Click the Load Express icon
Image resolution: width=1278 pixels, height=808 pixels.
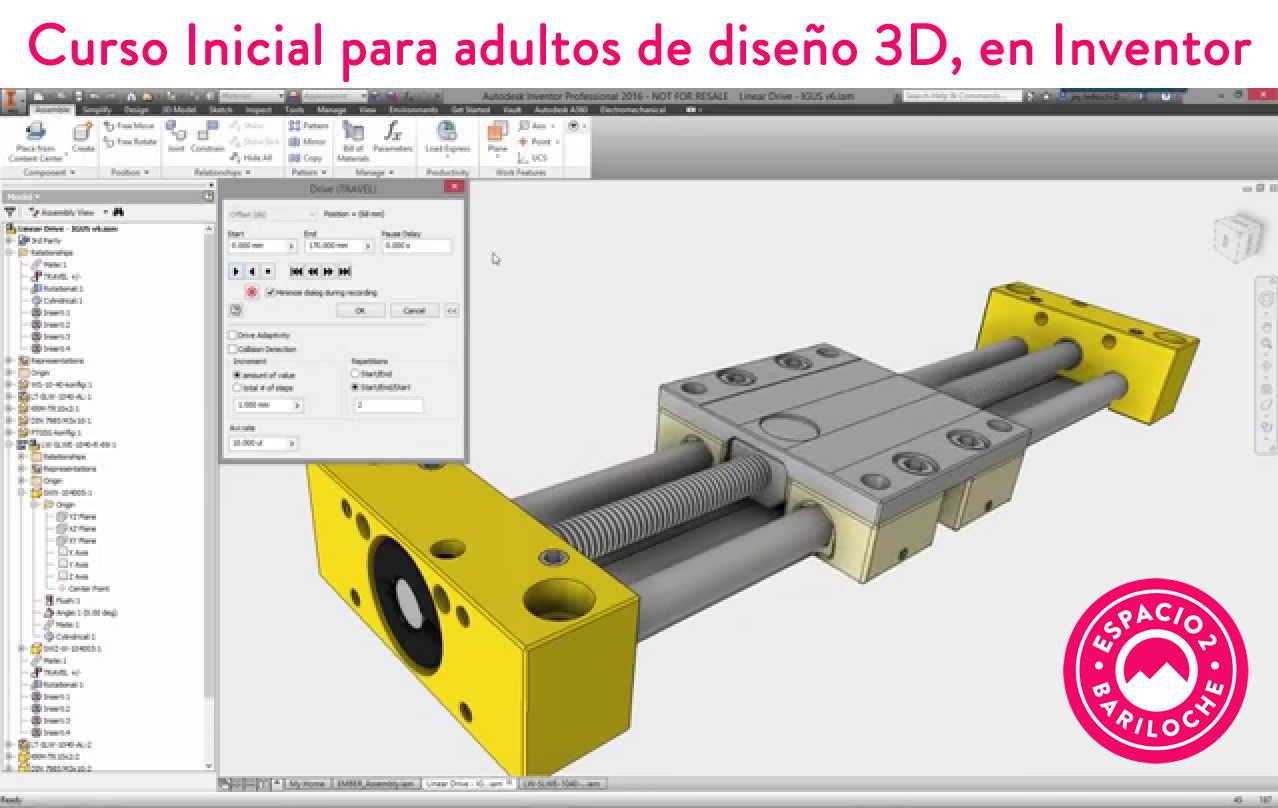click(447, 131)
